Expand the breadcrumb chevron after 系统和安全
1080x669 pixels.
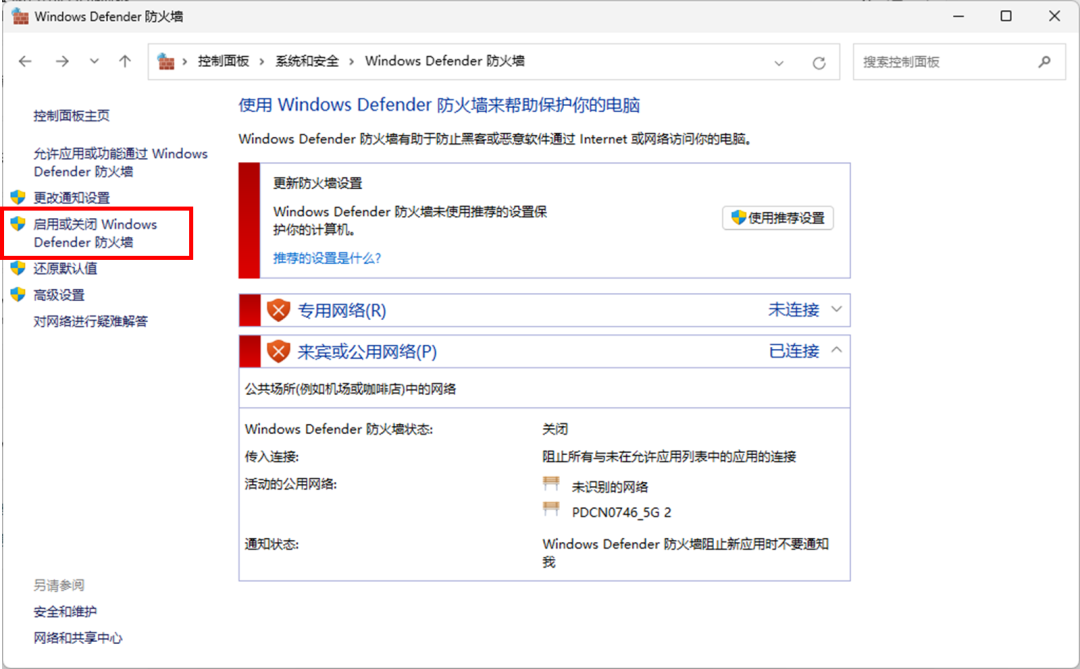coord(351,61)
